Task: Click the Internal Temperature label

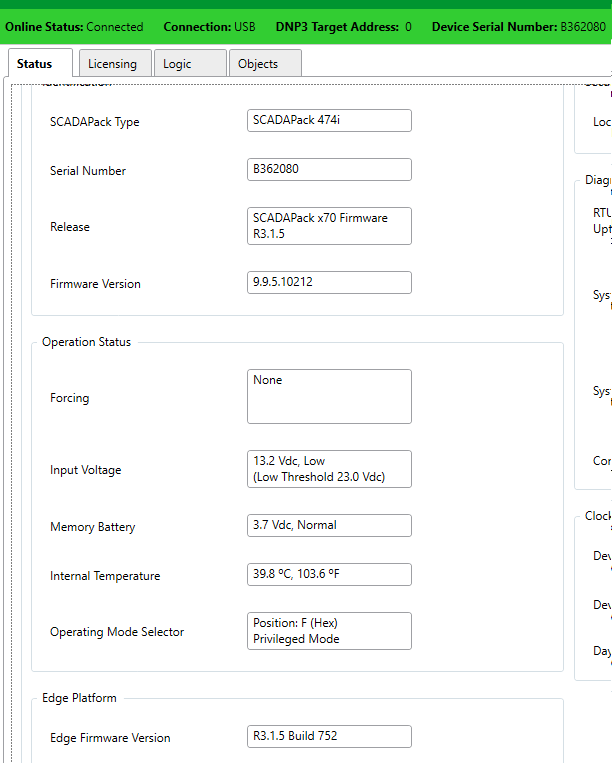Action: pos(105,576)
